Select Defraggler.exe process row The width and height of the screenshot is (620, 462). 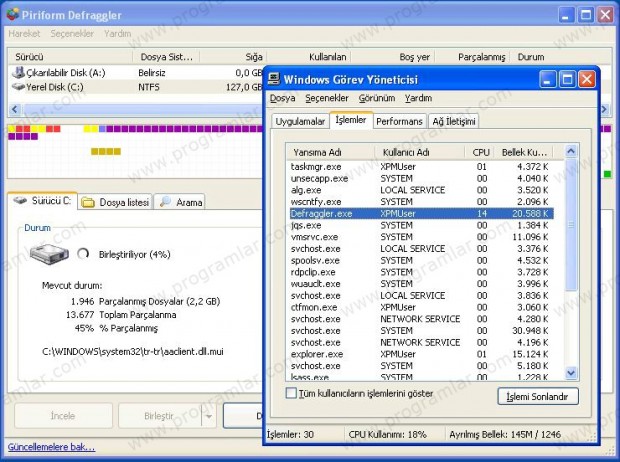click(421, 214)
